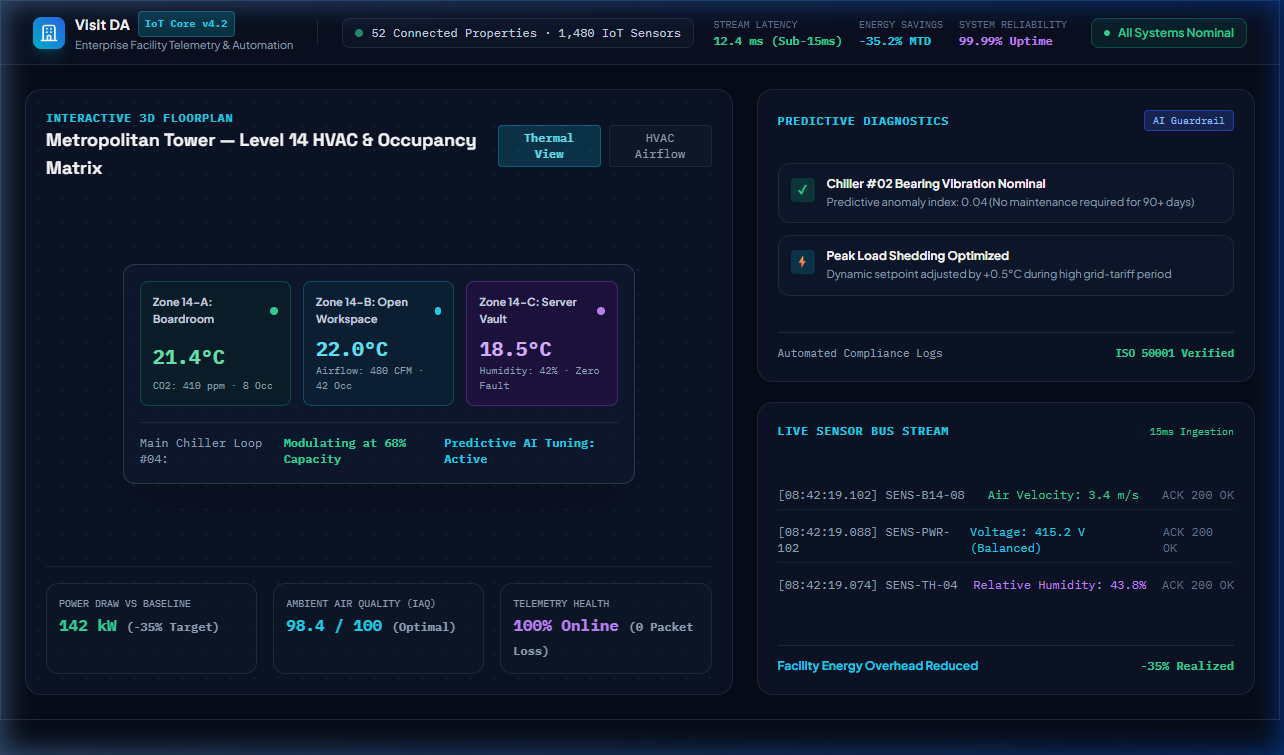Click Modulating at 68% Capacity status

point(345,451)
